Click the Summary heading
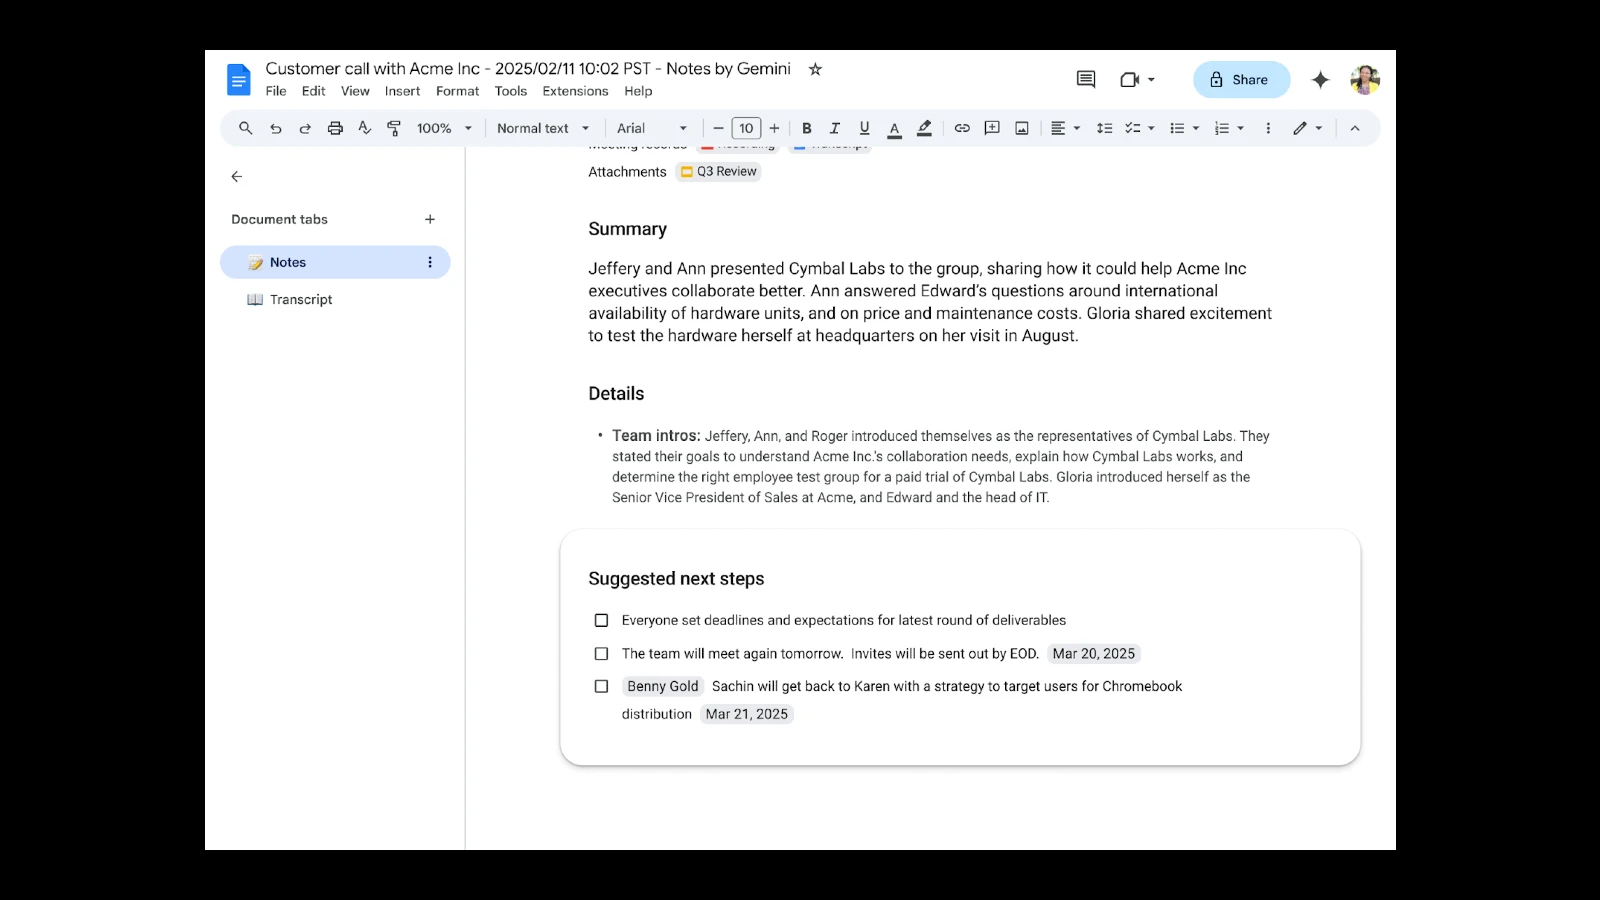The width and height of the screenshot is (1600, 900). (627, 229)
